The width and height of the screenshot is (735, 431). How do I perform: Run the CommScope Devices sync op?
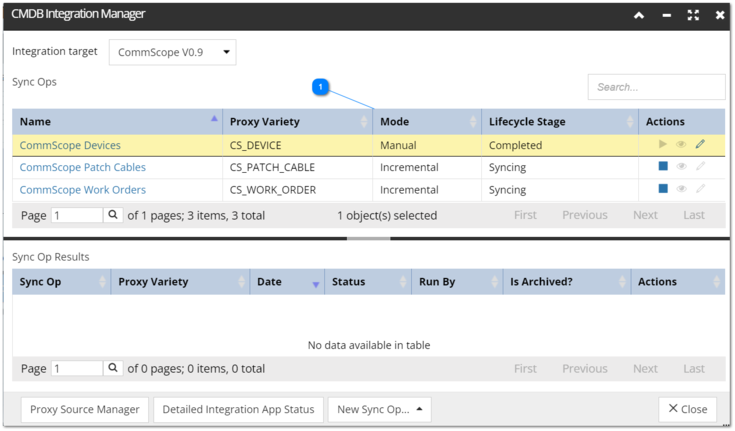[x=662, y=144]
